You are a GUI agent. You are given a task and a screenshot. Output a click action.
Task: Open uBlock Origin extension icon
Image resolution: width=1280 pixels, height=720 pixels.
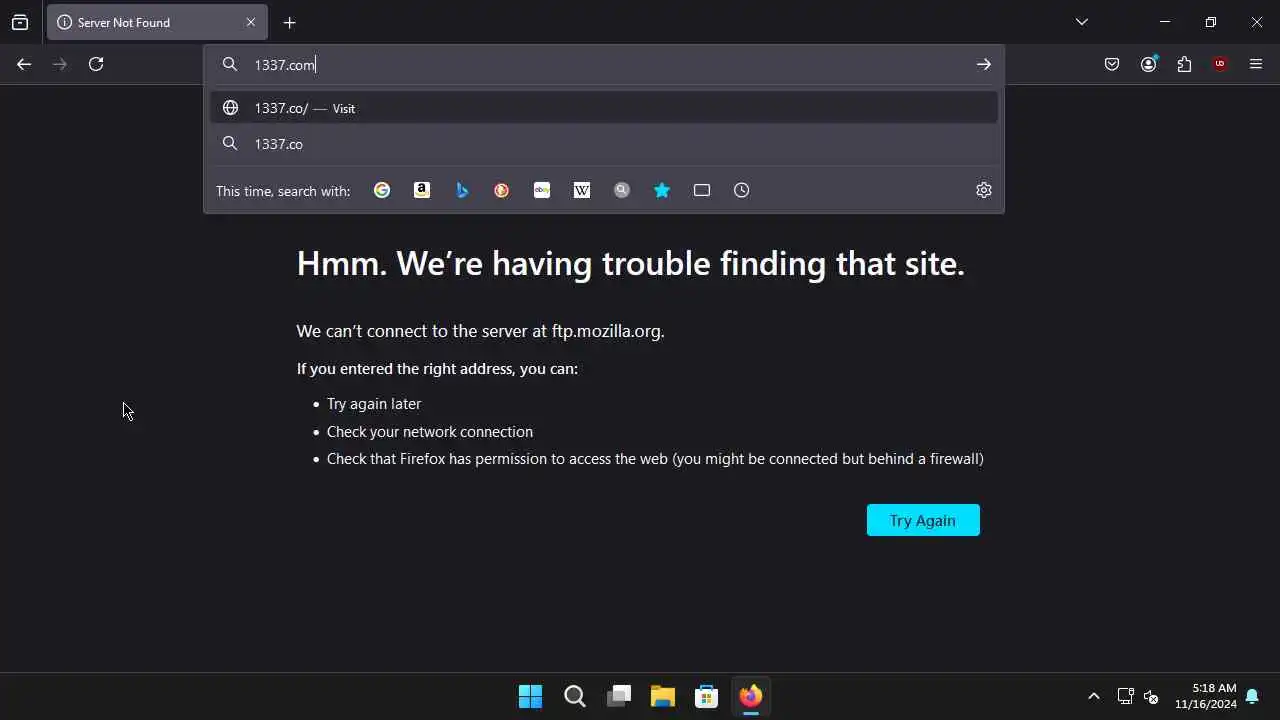coord(1220,64)
